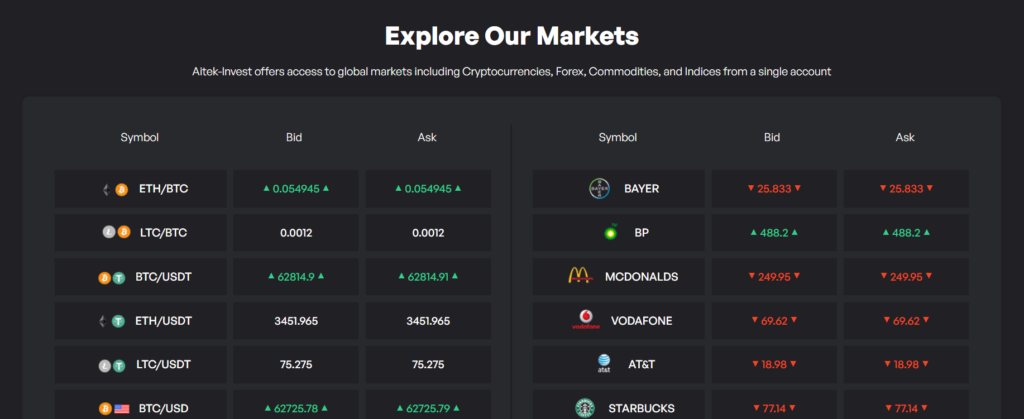Click the BTC/USD flag pair icon
The image size is (1024, 419).
coord(116,408)
